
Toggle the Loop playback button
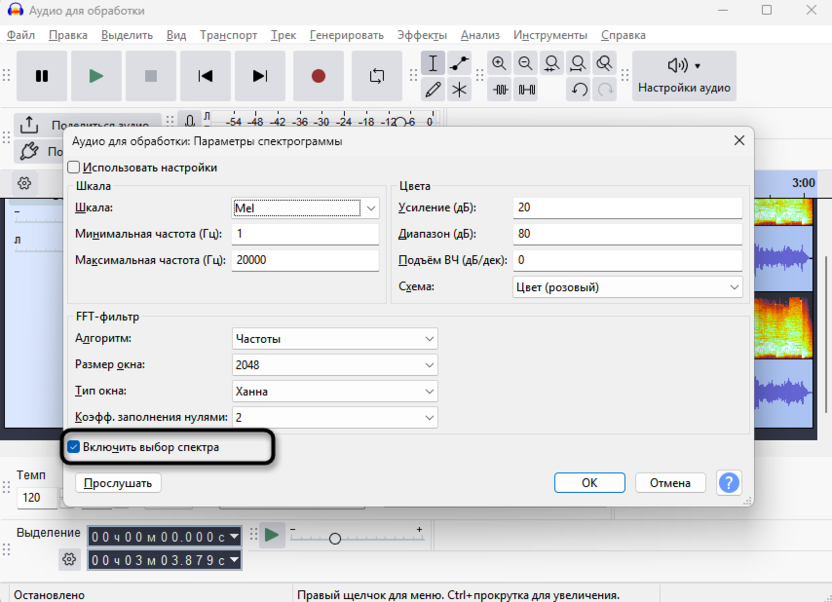[377, 76]
